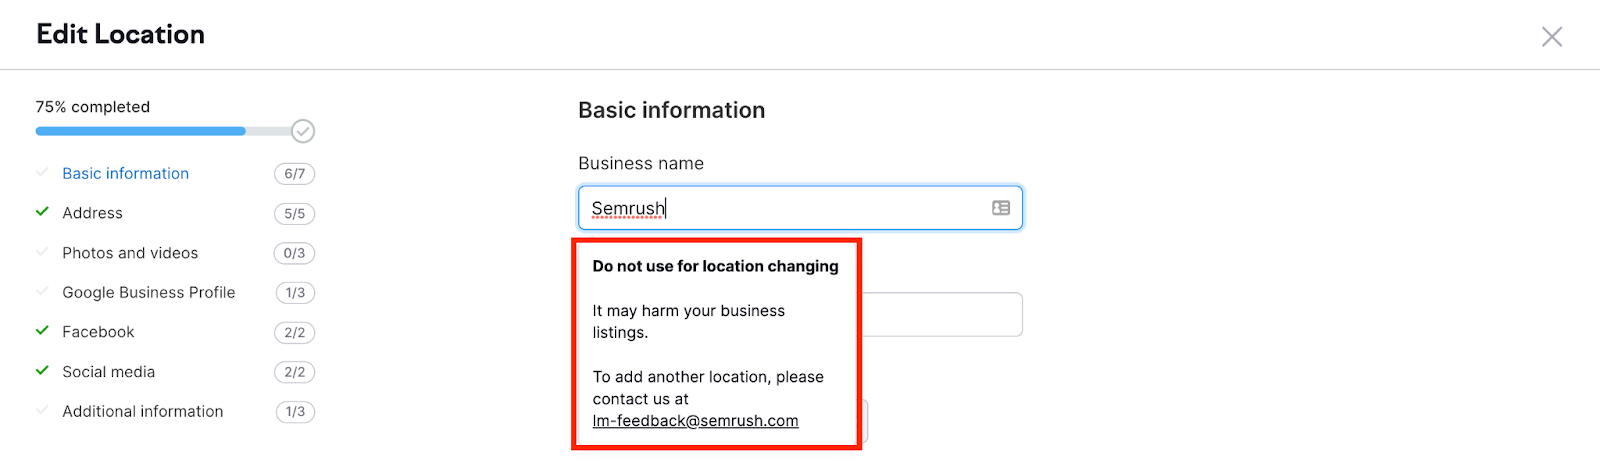
Task: Click the gray checkmark beside Photos and videos
Action: pyautogui.click(x=42, y=252)
